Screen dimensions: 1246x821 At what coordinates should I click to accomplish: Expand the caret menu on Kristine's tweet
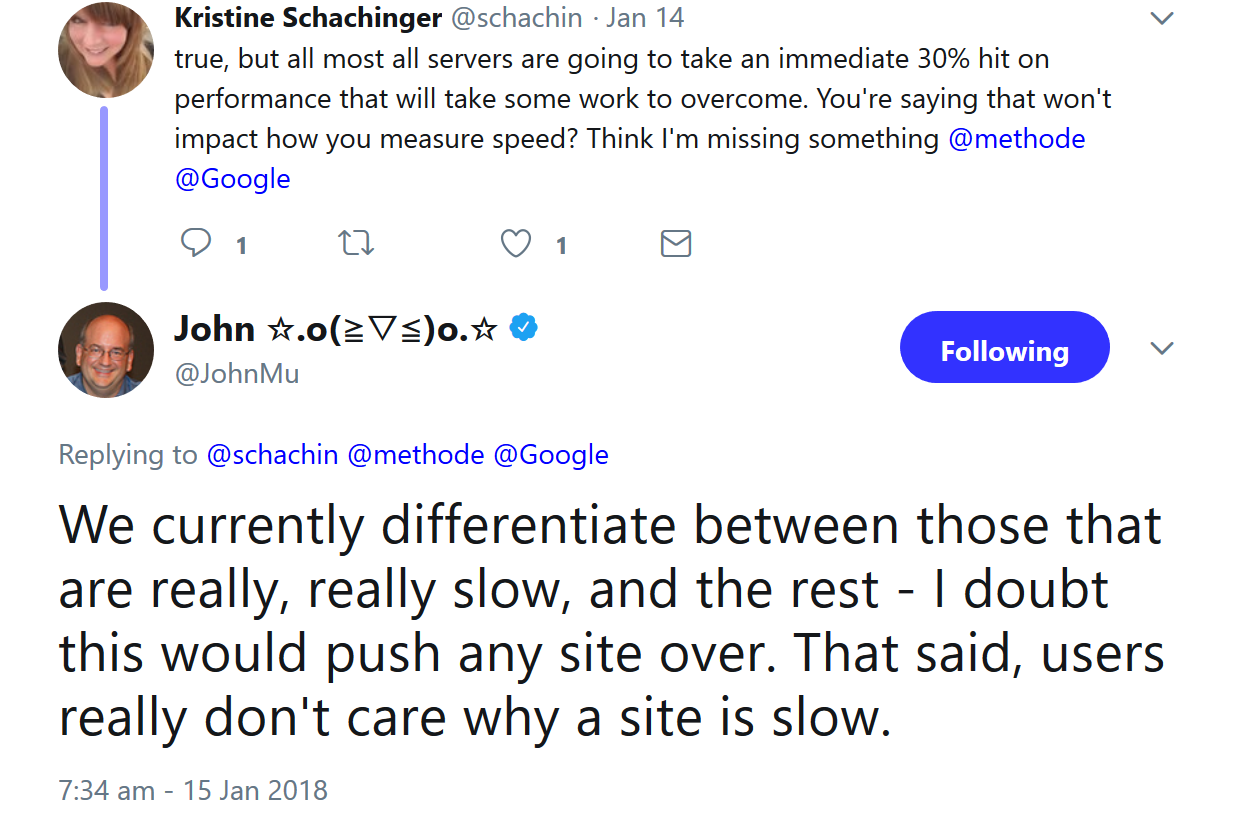tap(1162, 17)
